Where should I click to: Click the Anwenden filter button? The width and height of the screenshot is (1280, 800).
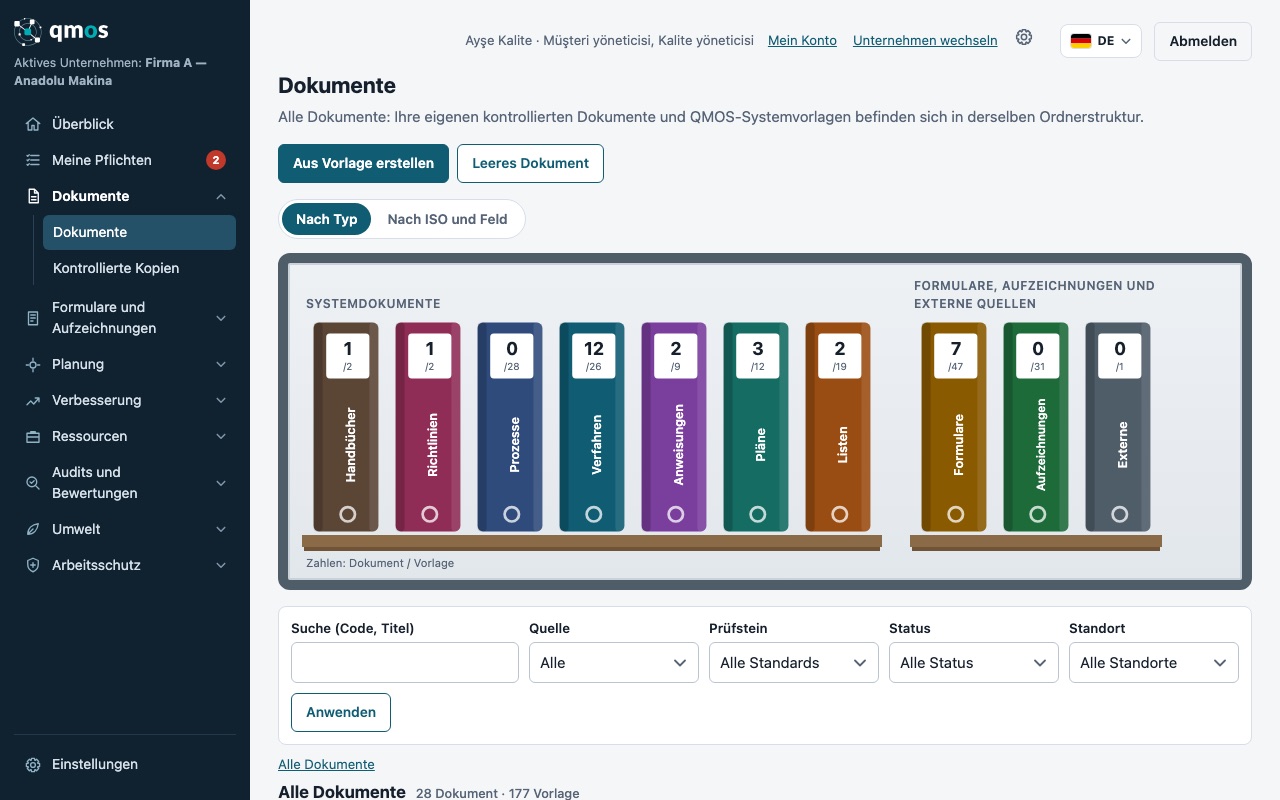pyautogui.click(x=341, y=712)
